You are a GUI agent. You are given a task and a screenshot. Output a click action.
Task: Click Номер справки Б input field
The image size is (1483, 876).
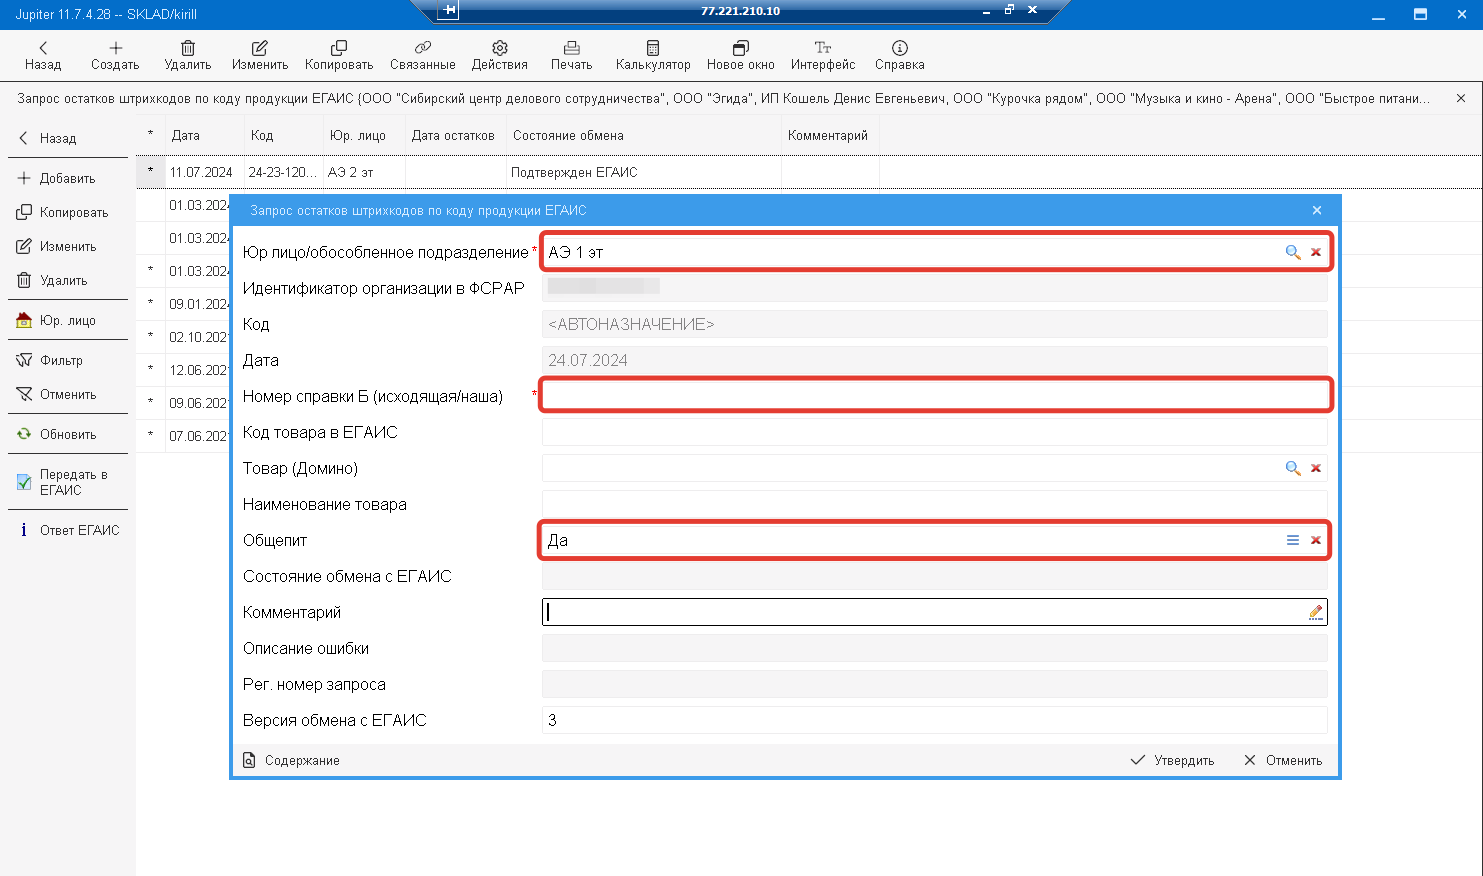tap(935, 396)
